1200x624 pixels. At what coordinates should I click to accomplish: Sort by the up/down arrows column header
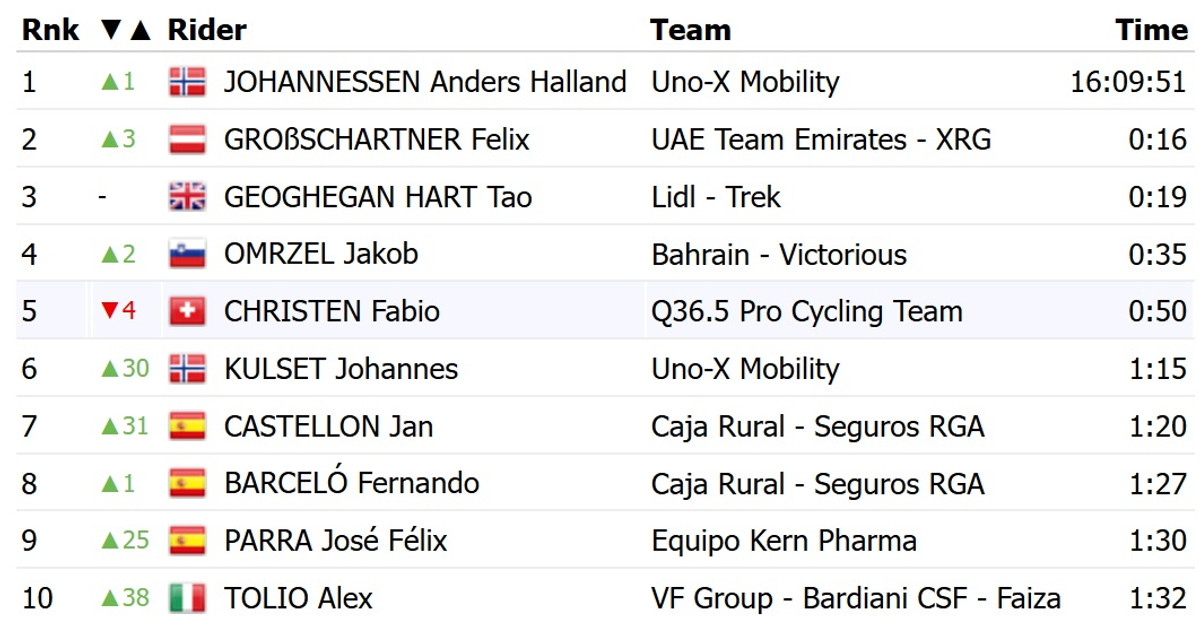click(x=126, y=30)
